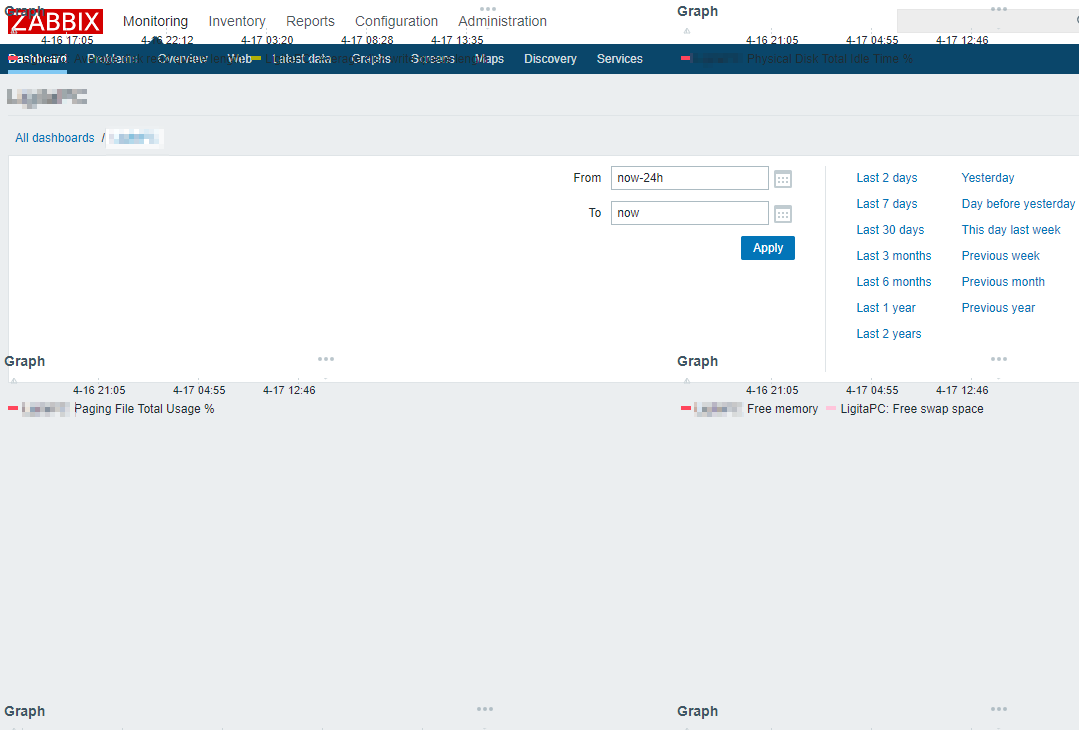Choose the Previous year range

pos(998,308)
